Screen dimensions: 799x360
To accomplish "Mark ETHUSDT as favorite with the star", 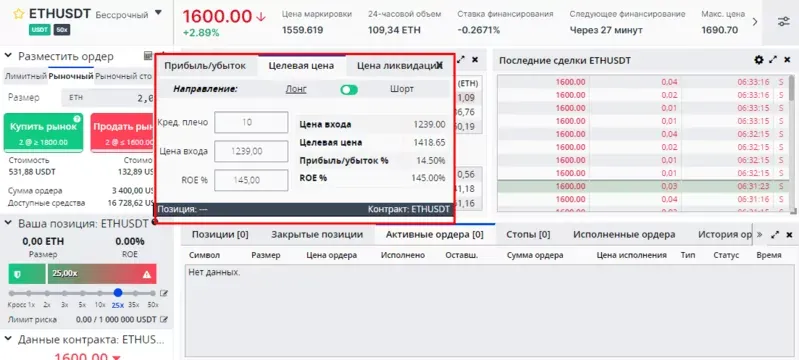I will coord(19,14).
